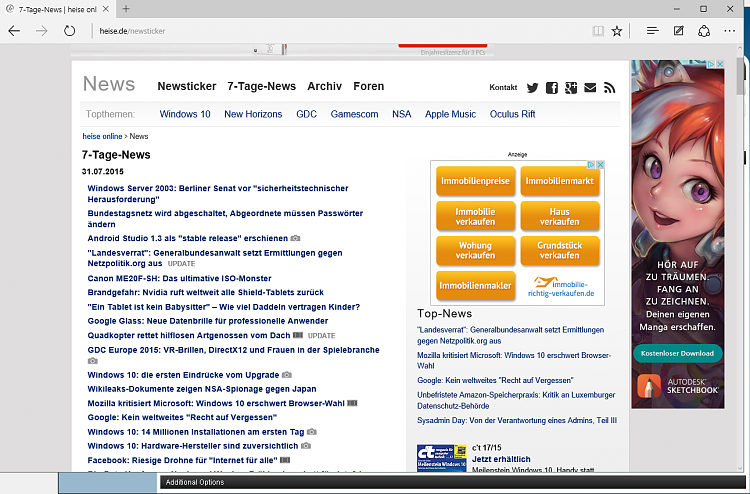Click the browser forward arrow
750x494 pixels.
(42, 31)
